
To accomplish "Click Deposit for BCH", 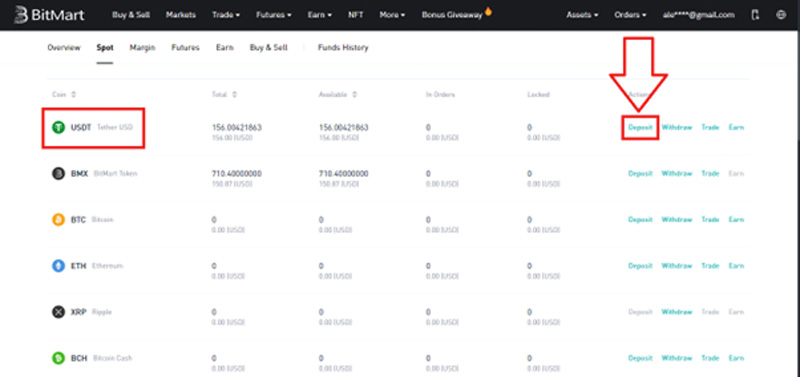I will (640, 358).
